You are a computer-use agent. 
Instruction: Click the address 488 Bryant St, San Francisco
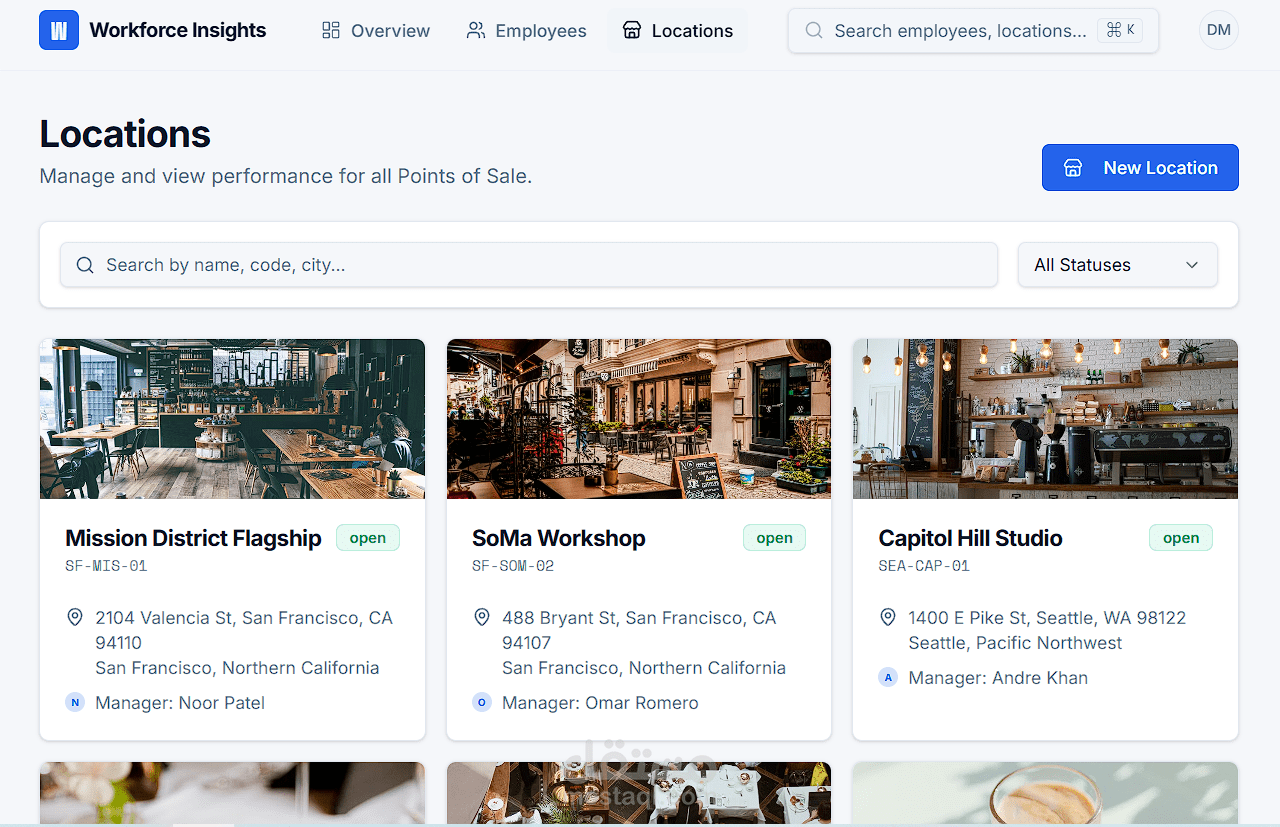coord(639,630)
